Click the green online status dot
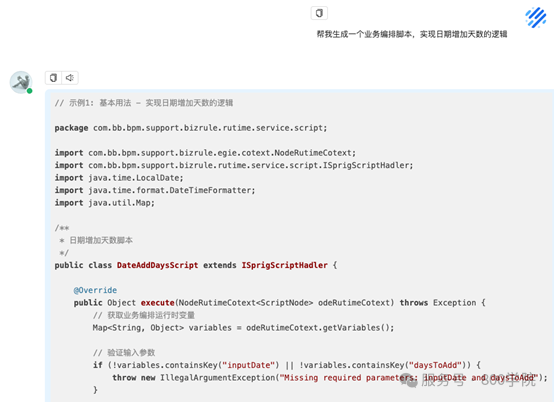 click(x=30, y=91)
